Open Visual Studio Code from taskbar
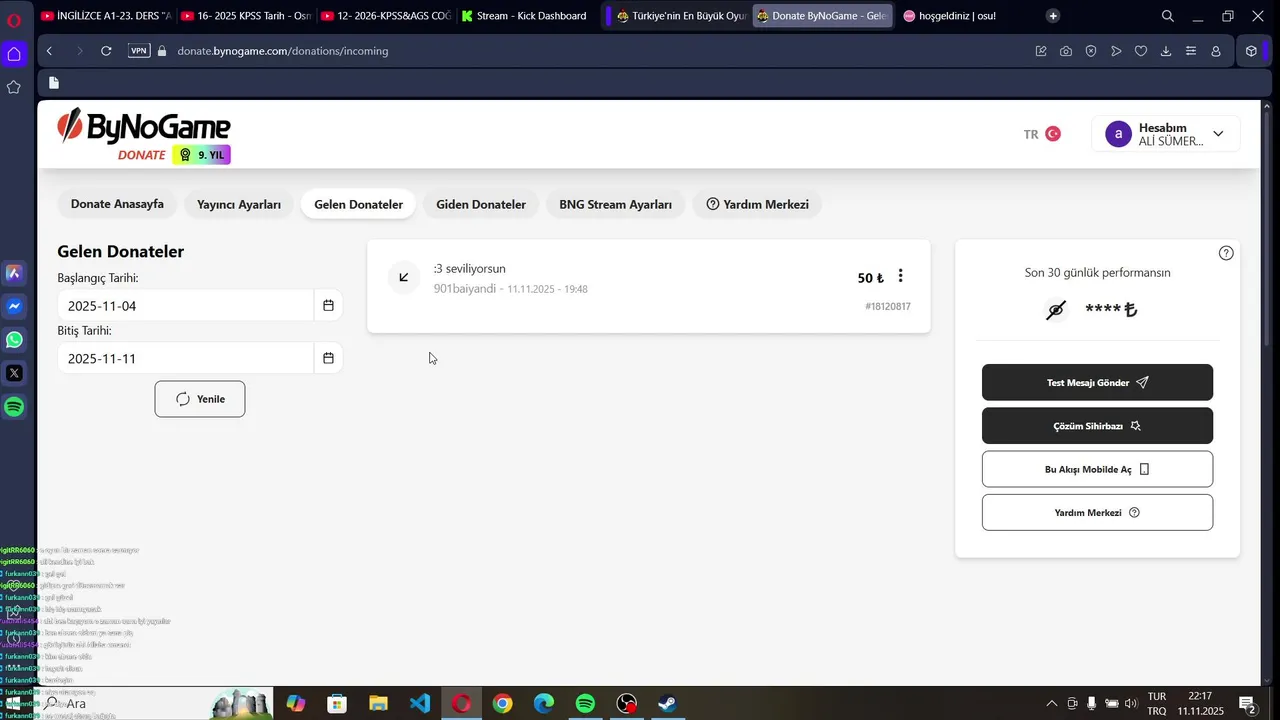 [420, 704]
